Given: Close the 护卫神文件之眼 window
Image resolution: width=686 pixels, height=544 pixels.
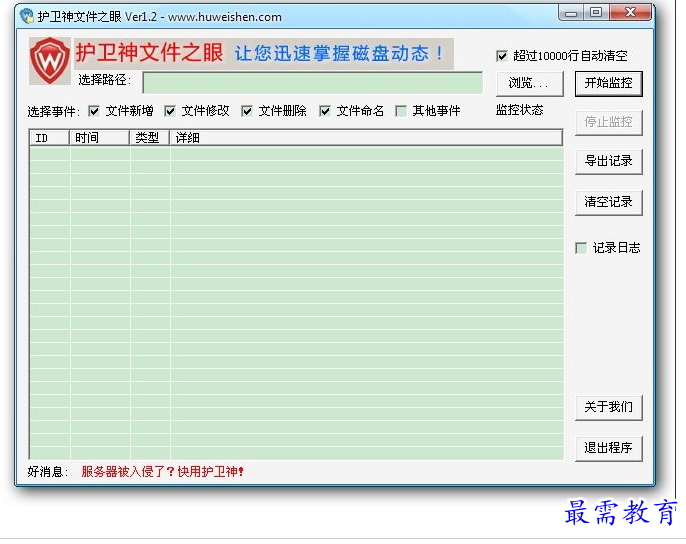Looking at the screenshot, I should pyautogui.click(x=630, y=13).
